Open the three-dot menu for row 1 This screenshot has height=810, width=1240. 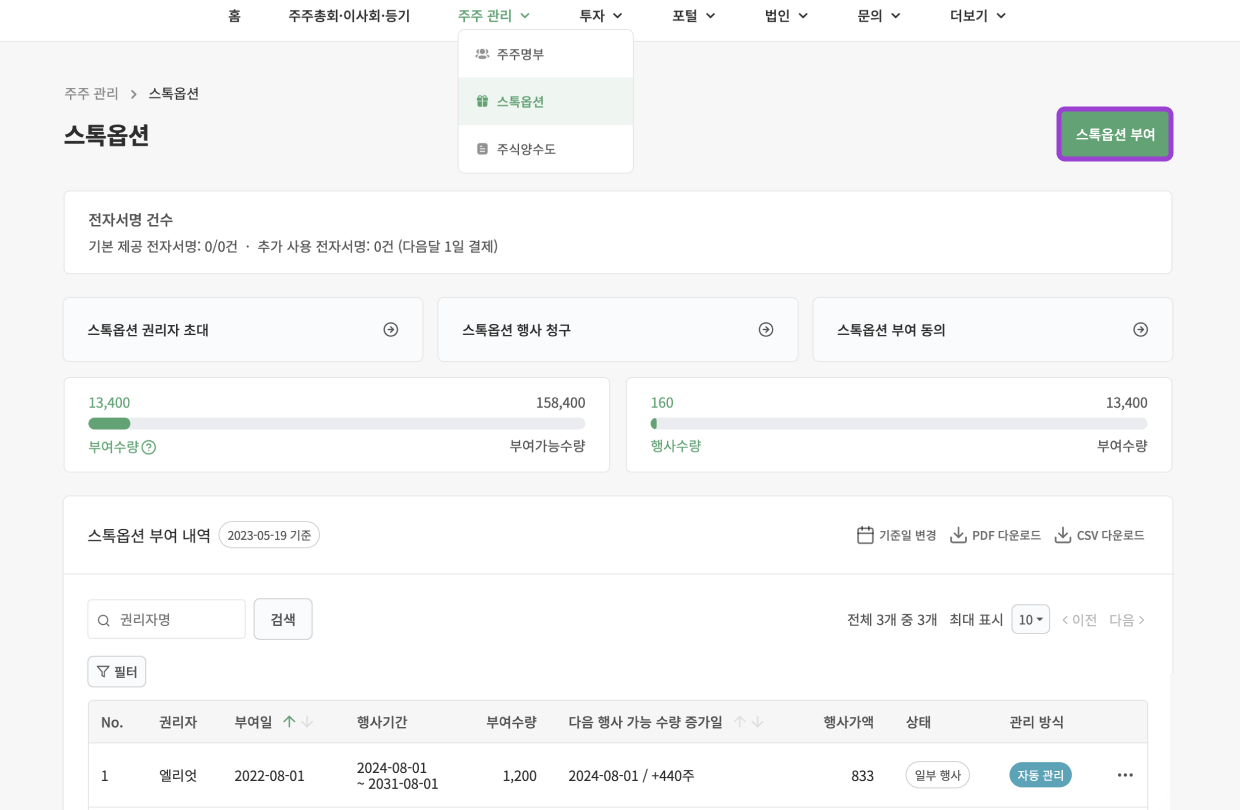[x=1125, y=775]
